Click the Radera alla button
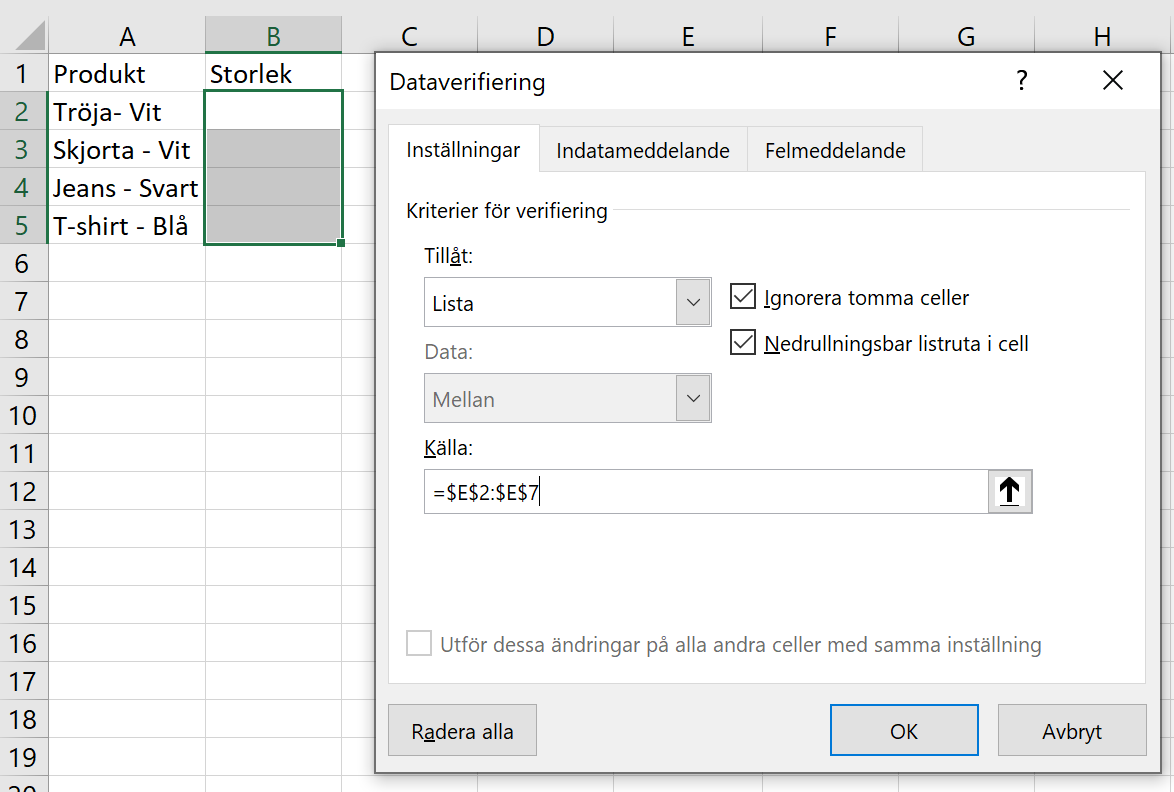Screen dimensions: 1174x792 (462, 729)
